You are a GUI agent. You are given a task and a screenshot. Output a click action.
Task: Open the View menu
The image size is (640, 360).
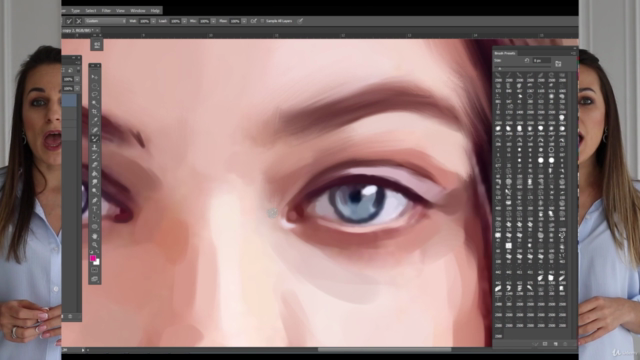[x=120, y=11]
